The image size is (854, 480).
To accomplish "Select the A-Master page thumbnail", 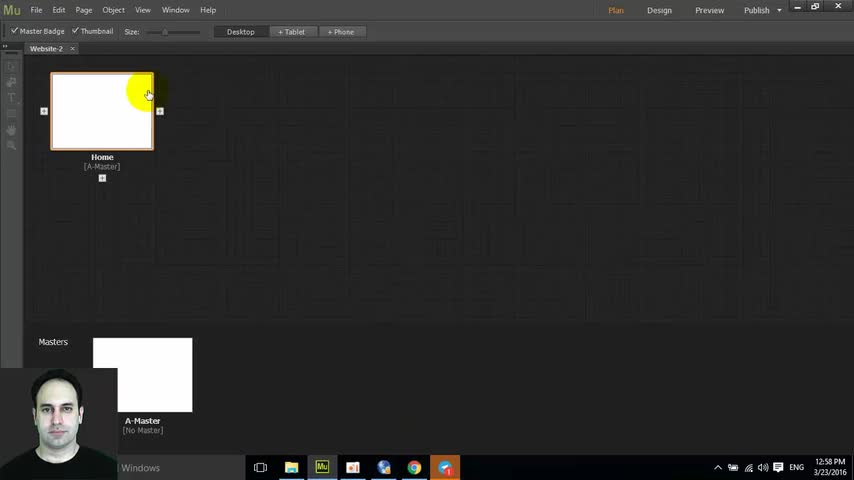I will (143, 375).
